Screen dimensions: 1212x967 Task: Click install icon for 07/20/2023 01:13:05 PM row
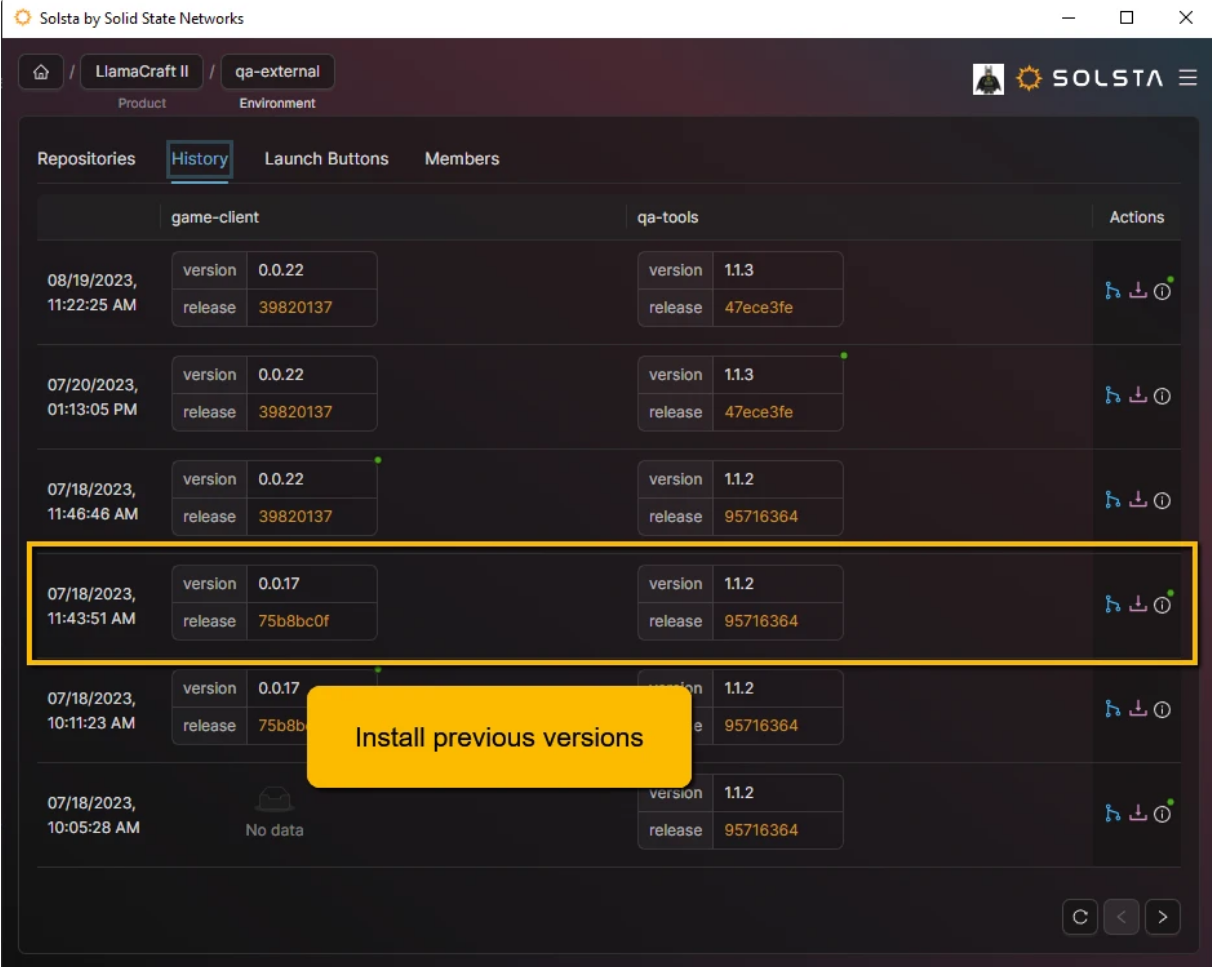[1137, 396]
